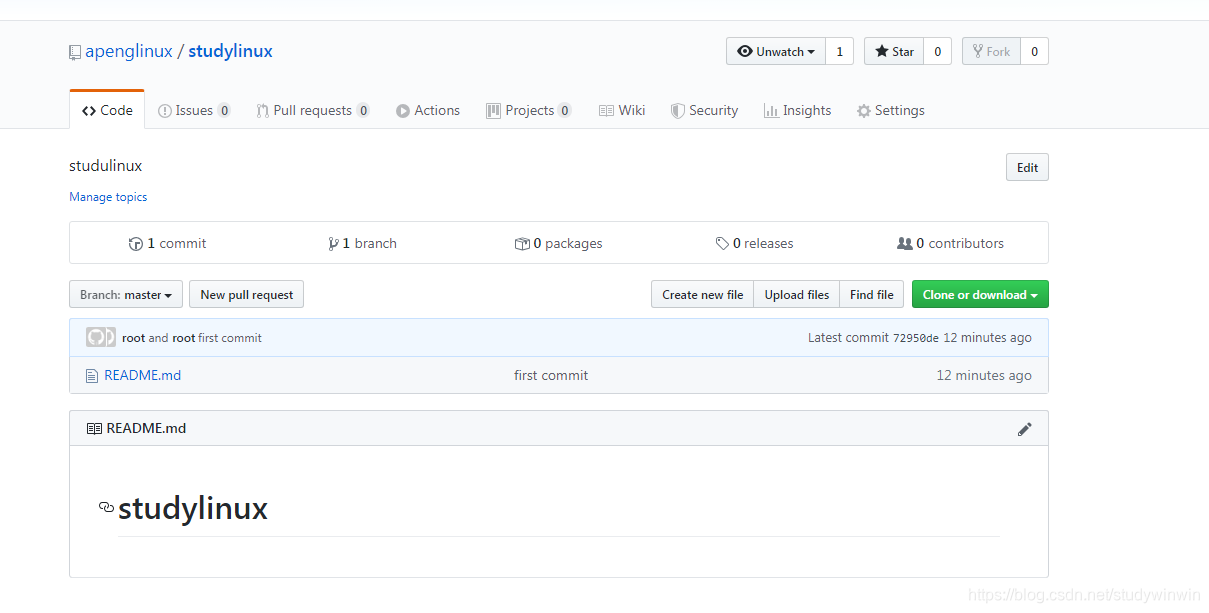1209x613 pixels.
Task: Open first commit message in README.md row
Action: [x=551, y=375]
